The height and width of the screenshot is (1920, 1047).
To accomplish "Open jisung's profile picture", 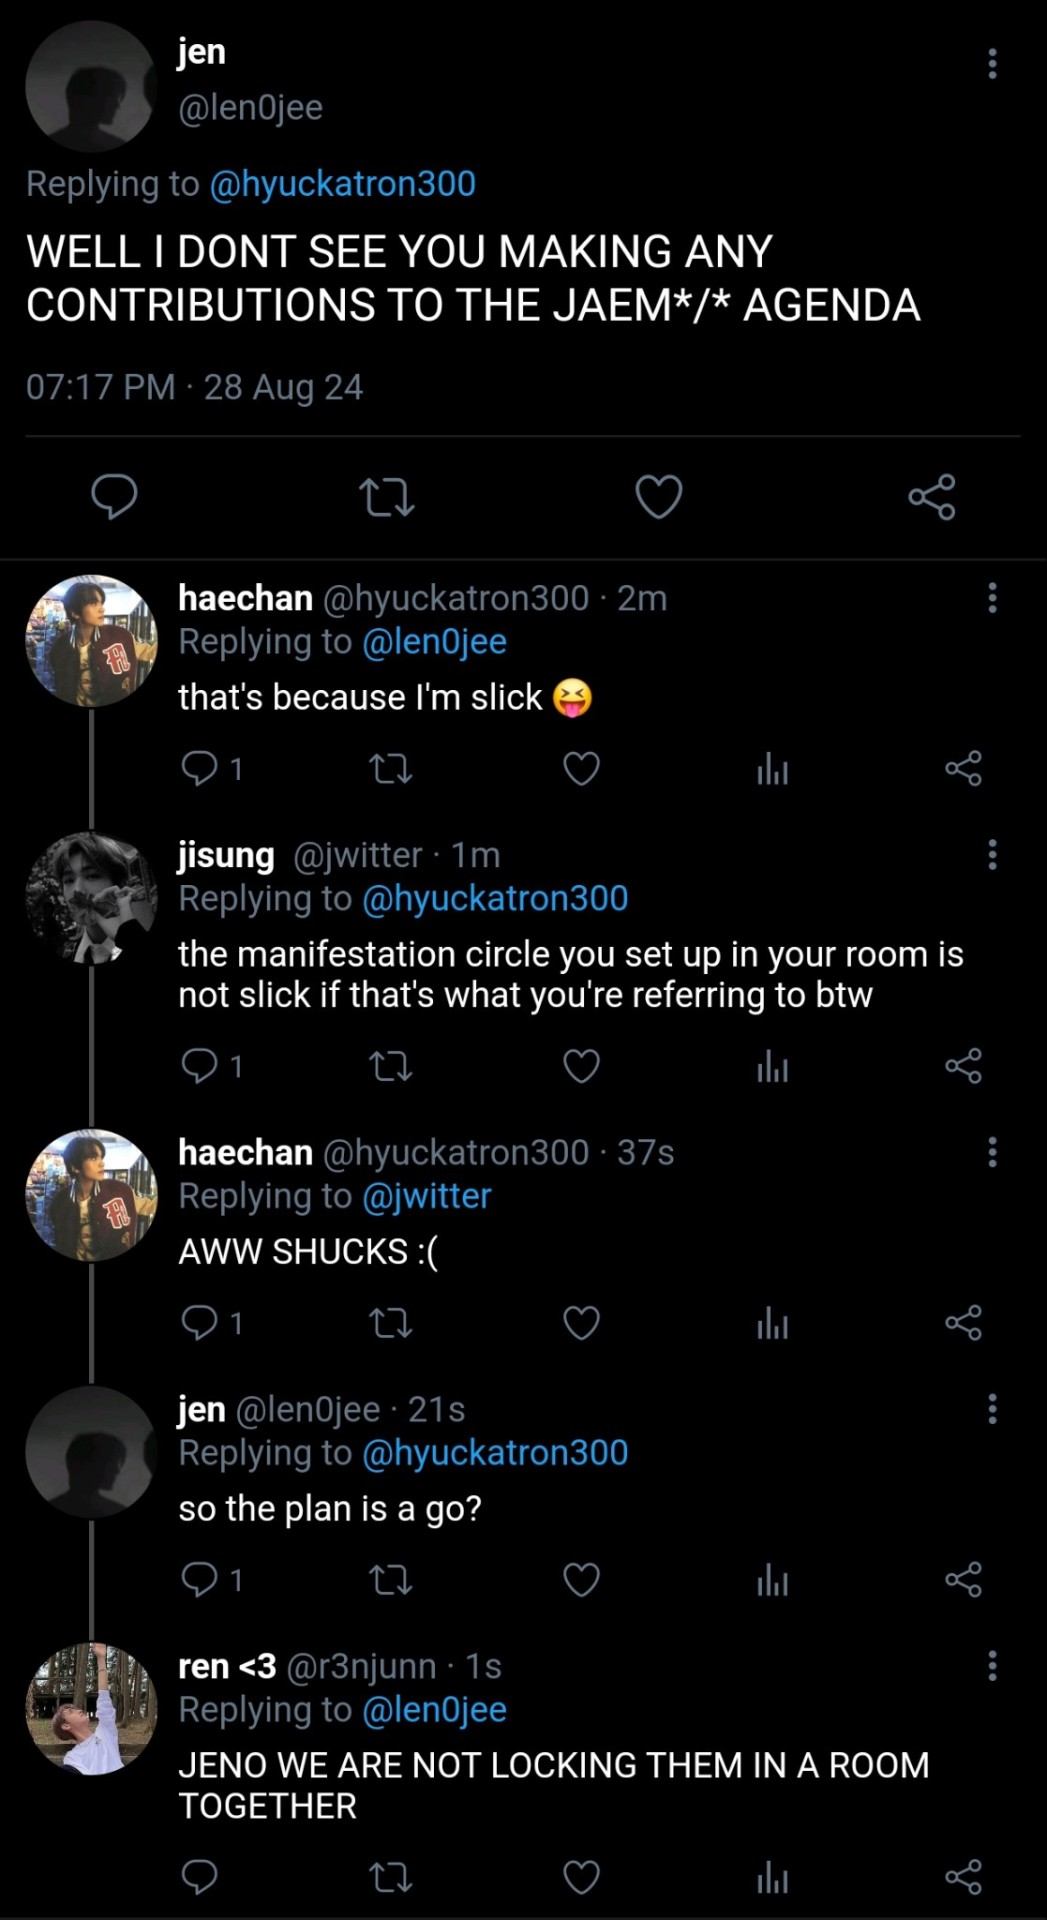I will (x=91, y=898).
